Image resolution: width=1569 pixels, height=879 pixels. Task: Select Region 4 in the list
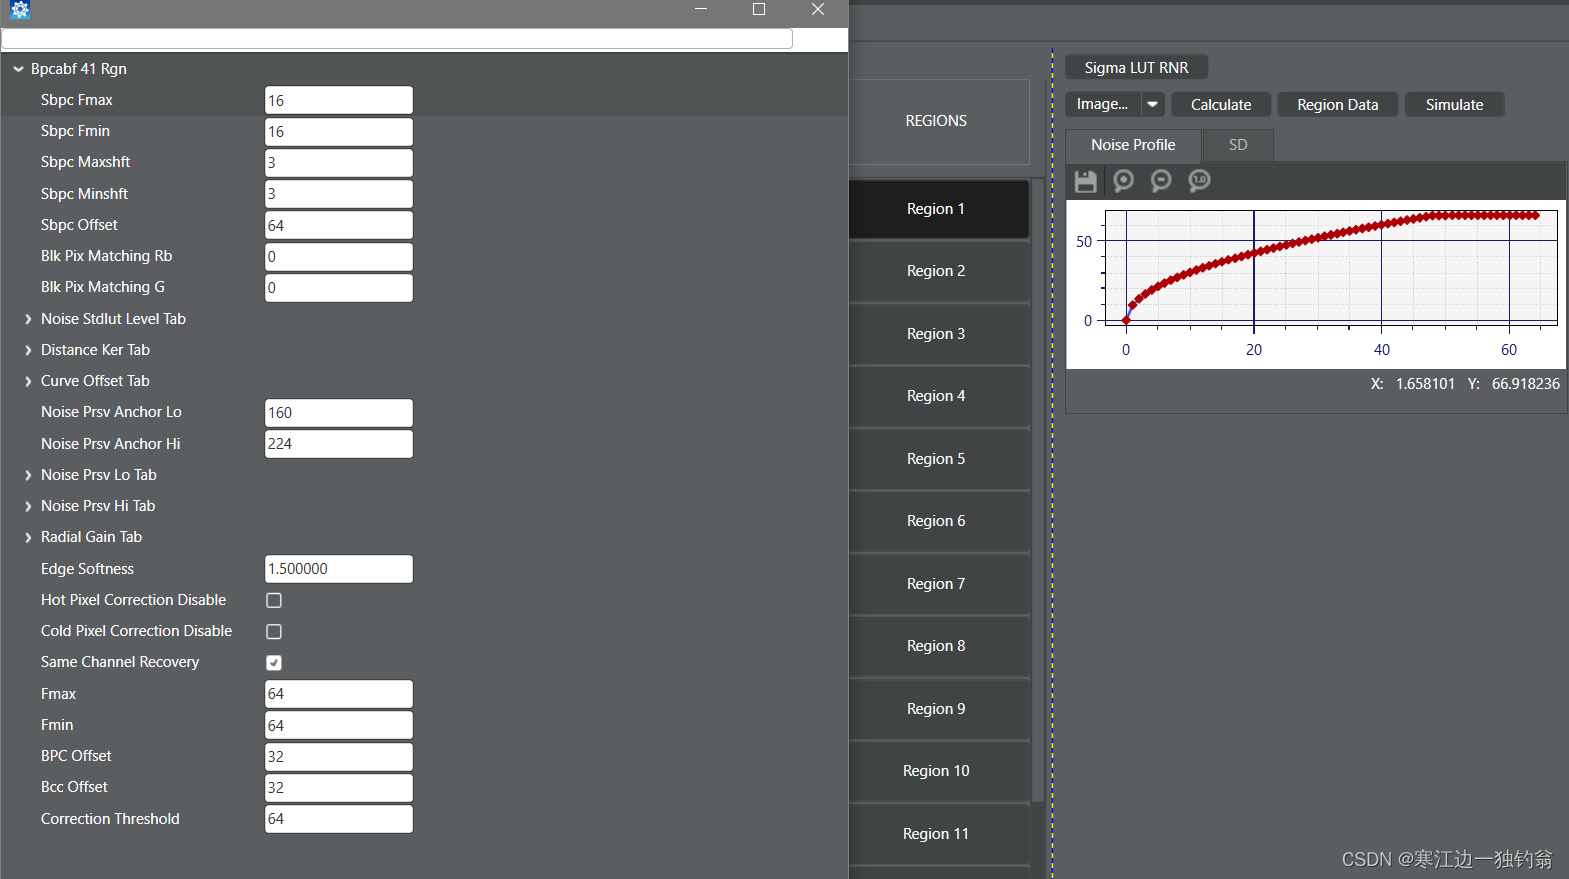point(938,396)
